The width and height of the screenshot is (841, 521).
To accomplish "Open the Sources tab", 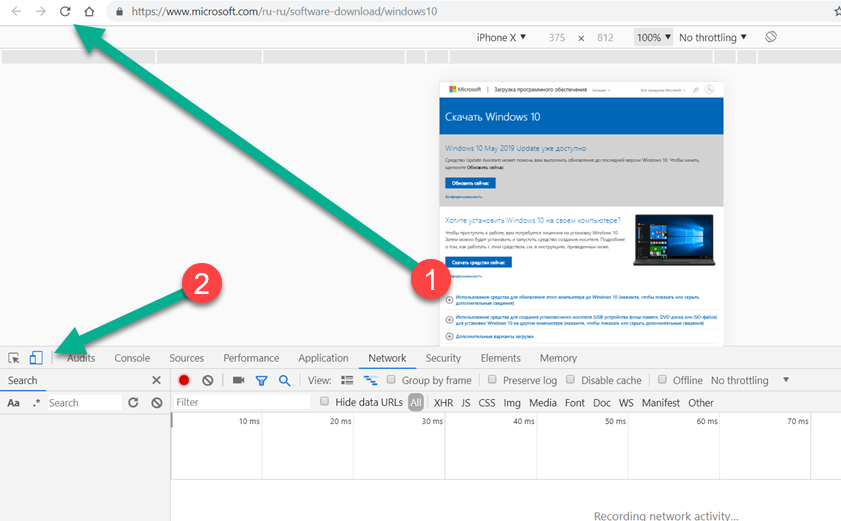I will (x=187, y=358).
